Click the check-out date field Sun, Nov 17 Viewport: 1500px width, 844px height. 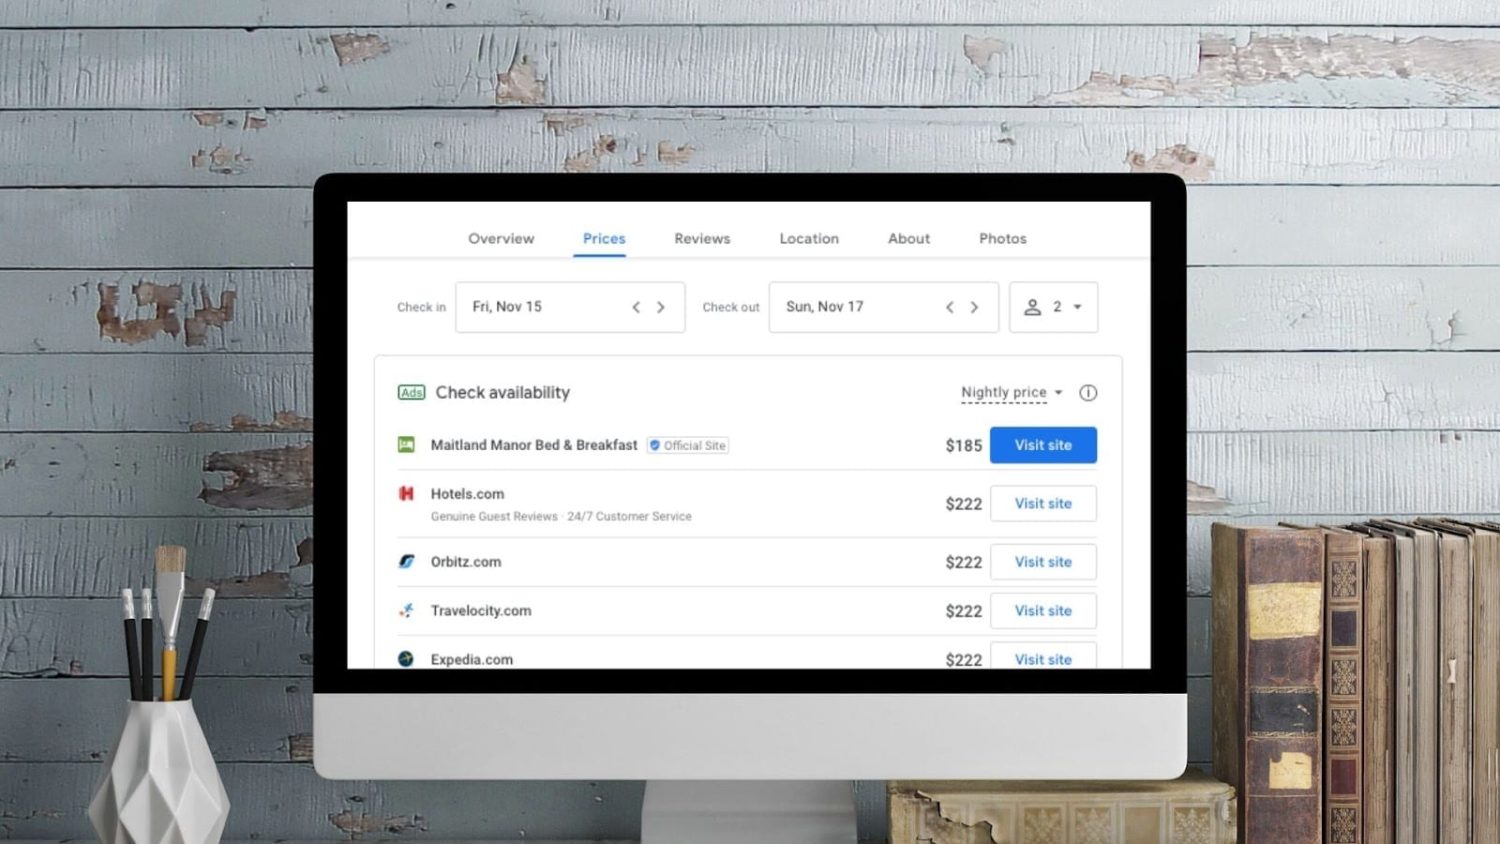coord(883,307)
